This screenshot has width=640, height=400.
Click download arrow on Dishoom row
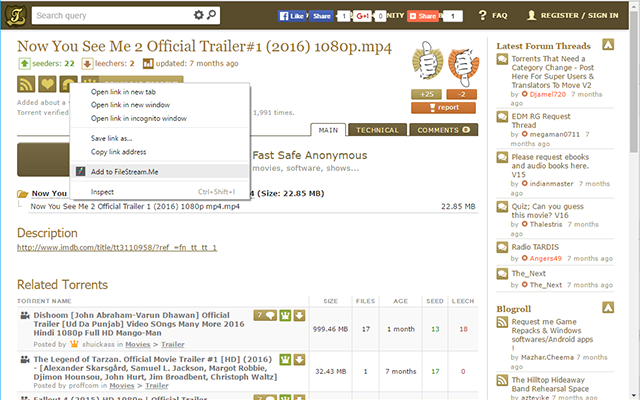pyautogui.click(x=299, y=316)
